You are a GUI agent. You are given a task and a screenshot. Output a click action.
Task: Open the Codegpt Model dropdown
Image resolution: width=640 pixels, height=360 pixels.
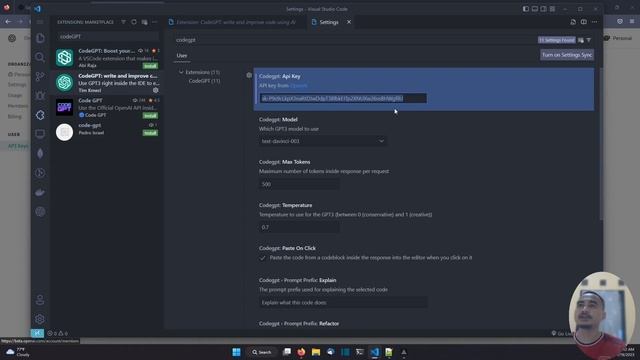click(x=323, y=141)
